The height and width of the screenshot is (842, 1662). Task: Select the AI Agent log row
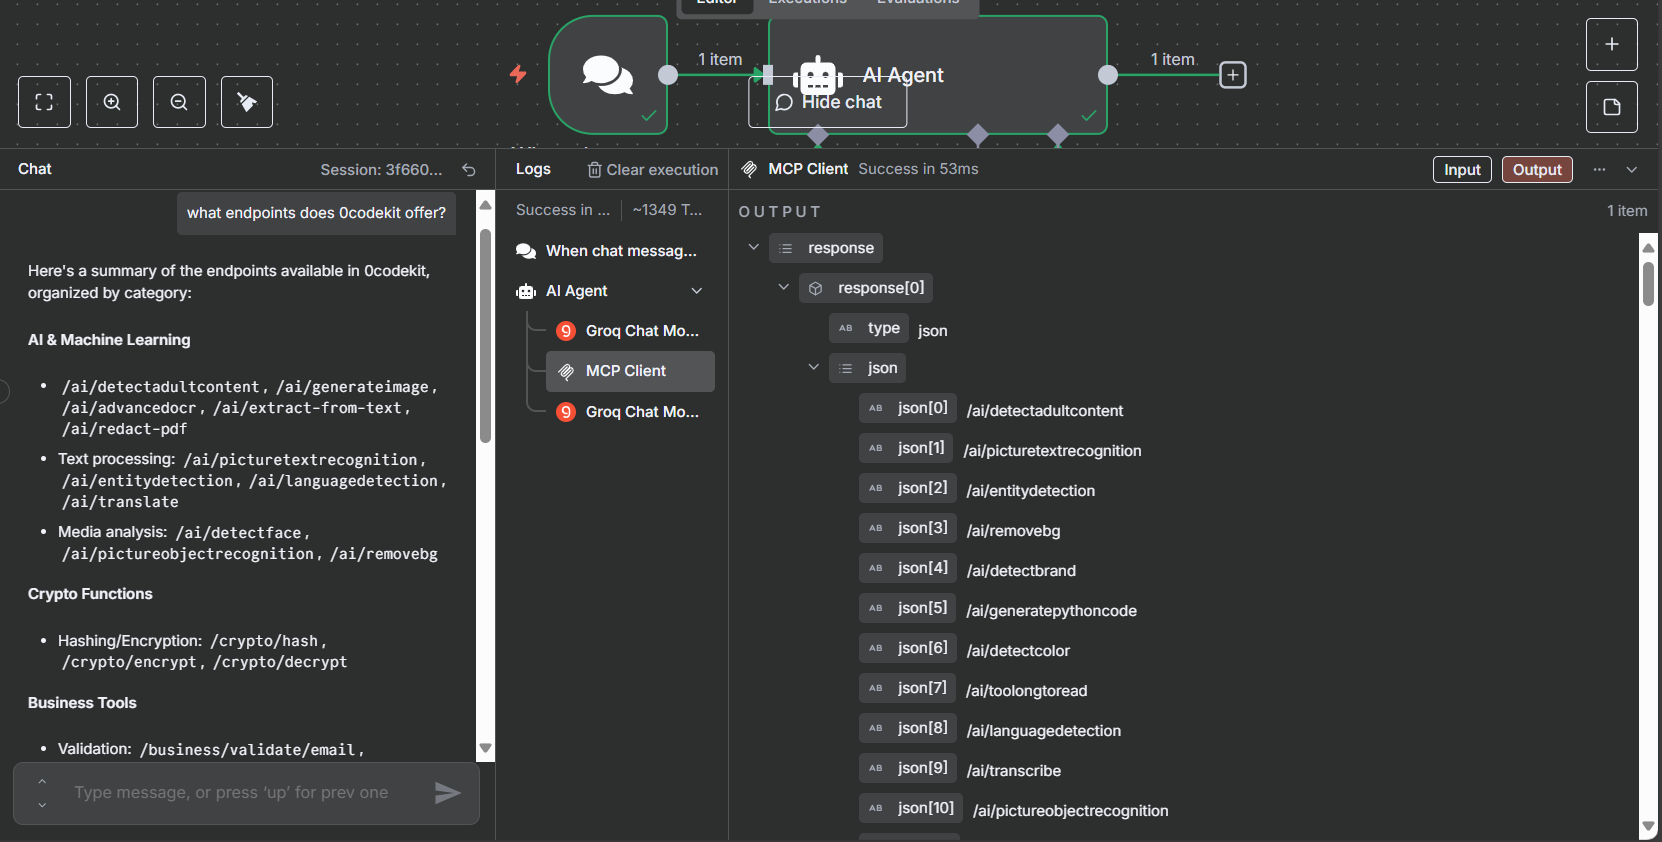pos(611,291)
